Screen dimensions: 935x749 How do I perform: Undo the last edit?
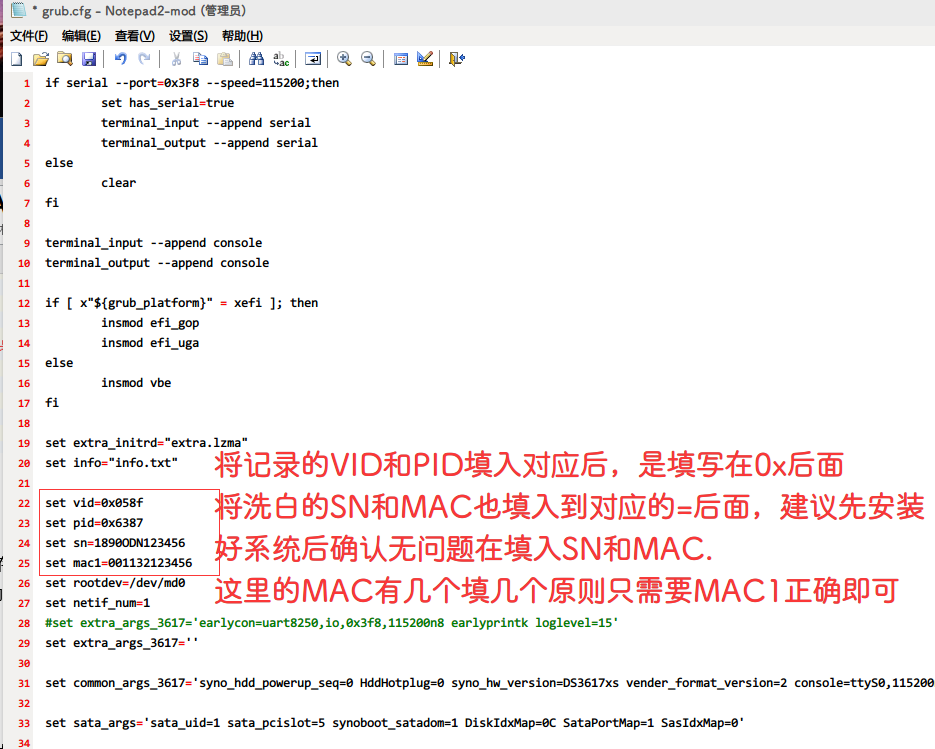pyautogui.click(x=120, y=59)
